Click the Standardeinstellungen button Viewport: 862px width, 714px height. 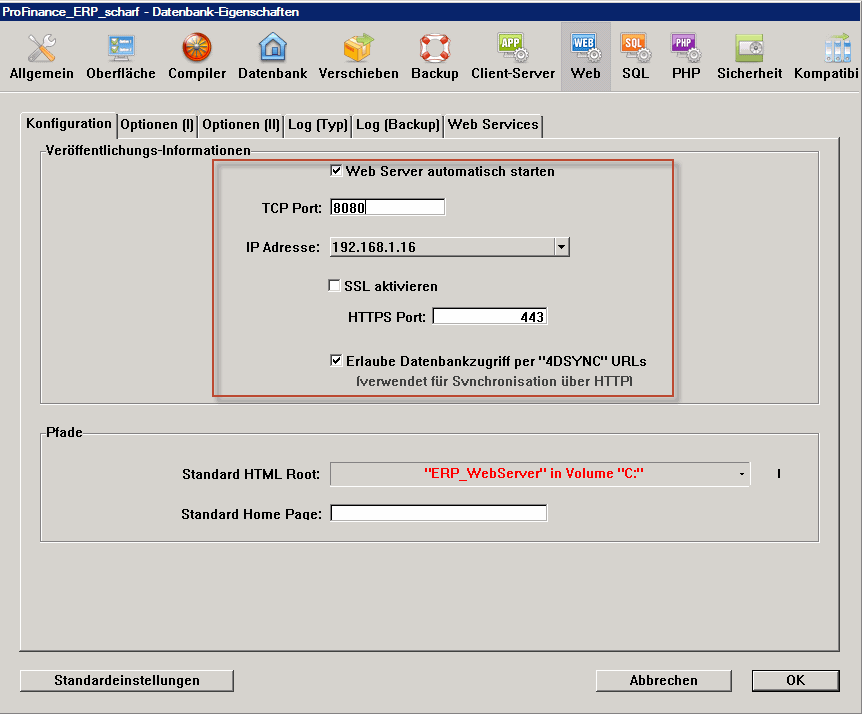(127, 680)
